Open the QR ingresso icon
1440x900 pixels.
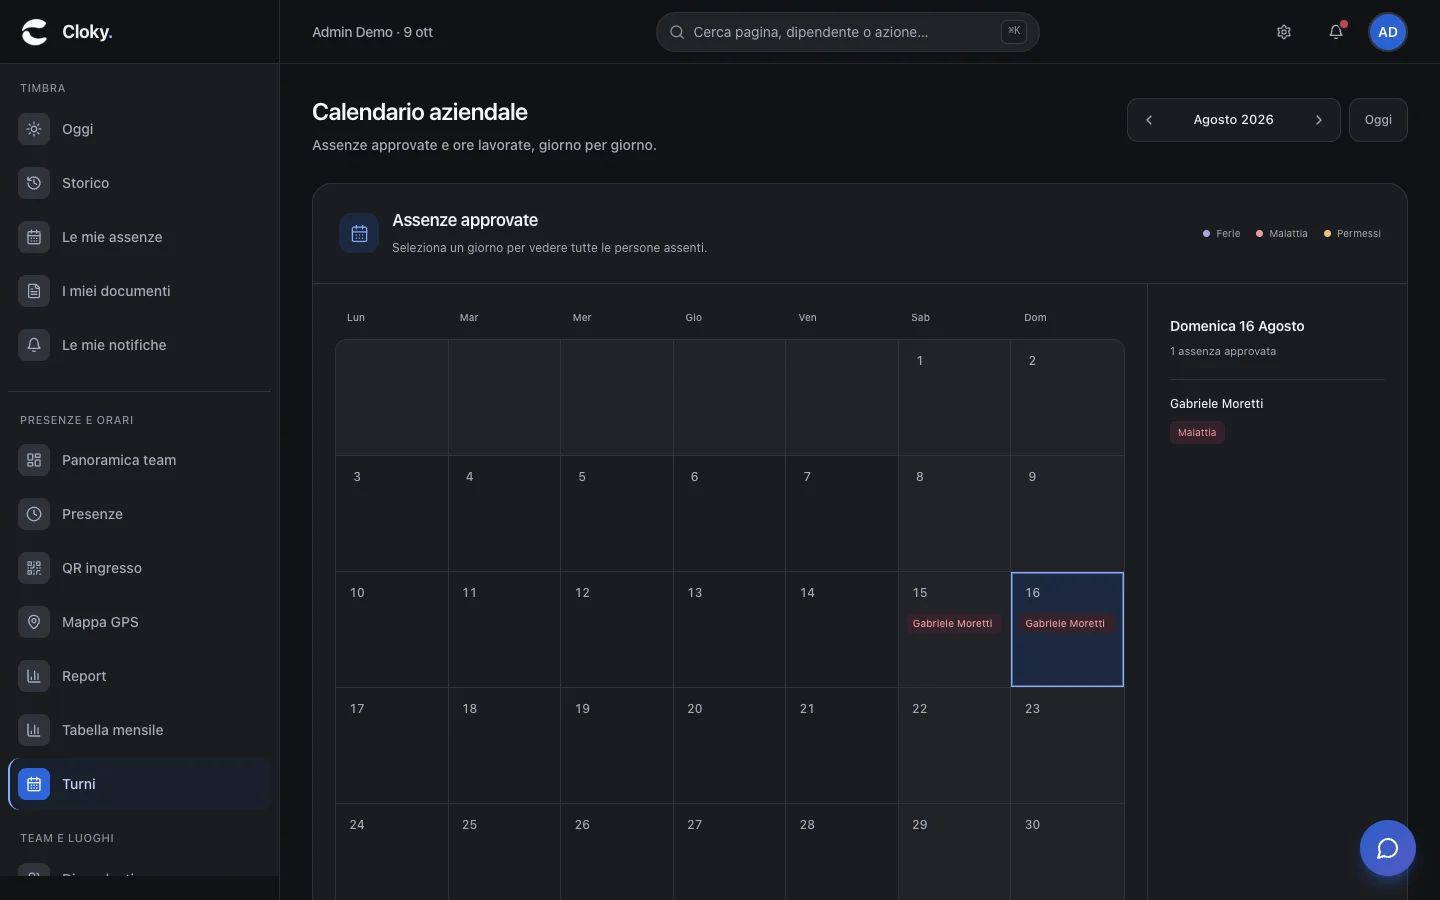pyautogui.click(x=34, y=568)
